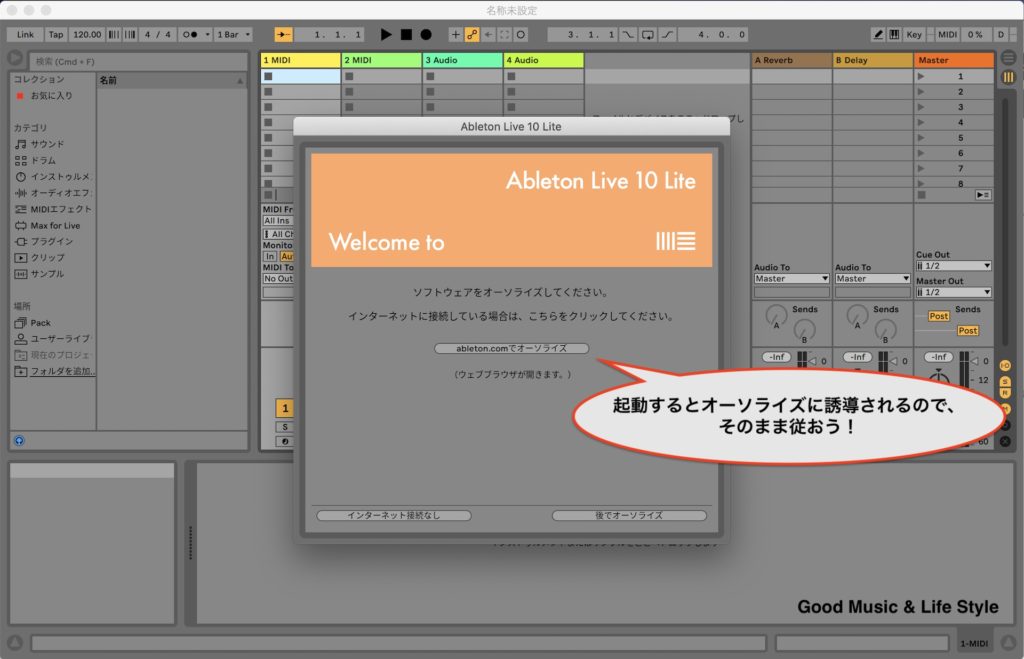Open the All Ins MIDI From dropdown
The image size is (1024, 659).
tap(278, 221)
